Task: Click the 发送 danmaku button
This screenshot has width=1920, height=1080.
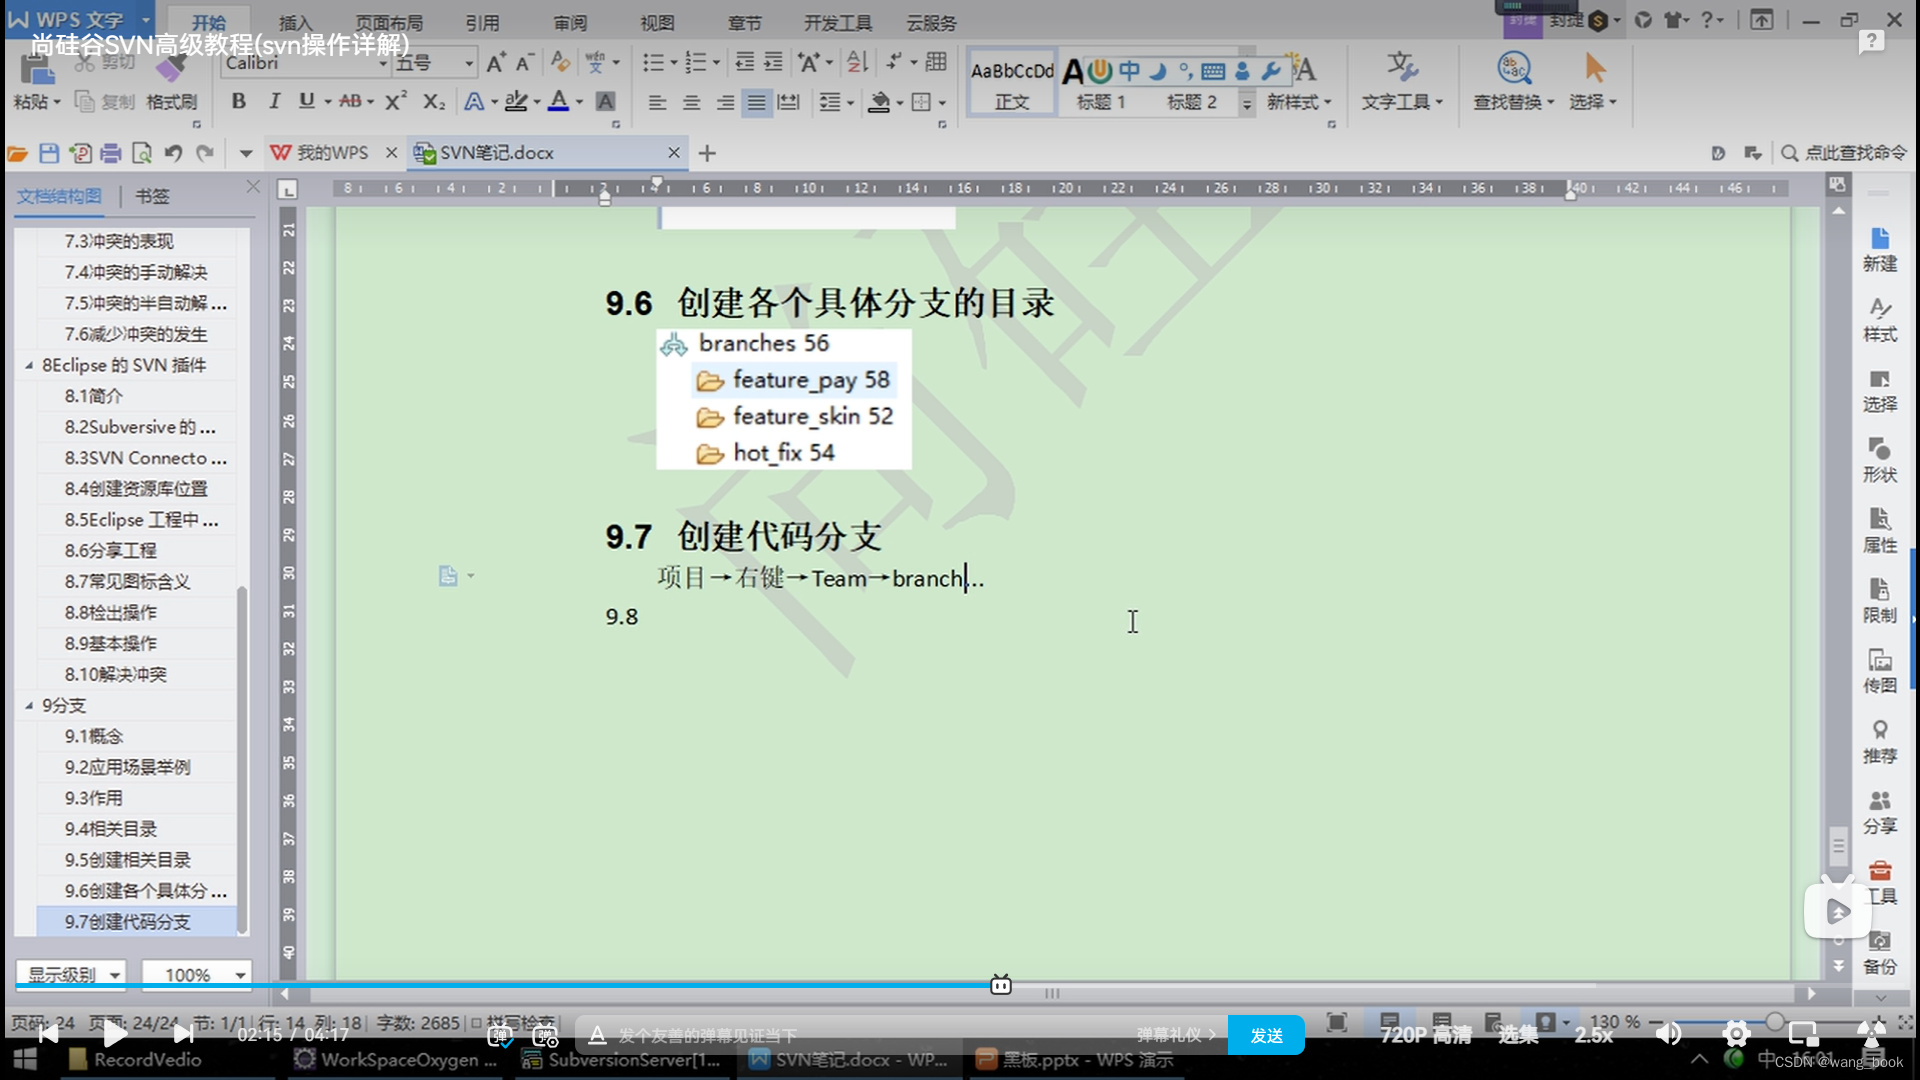Action: [1266, 1035]
